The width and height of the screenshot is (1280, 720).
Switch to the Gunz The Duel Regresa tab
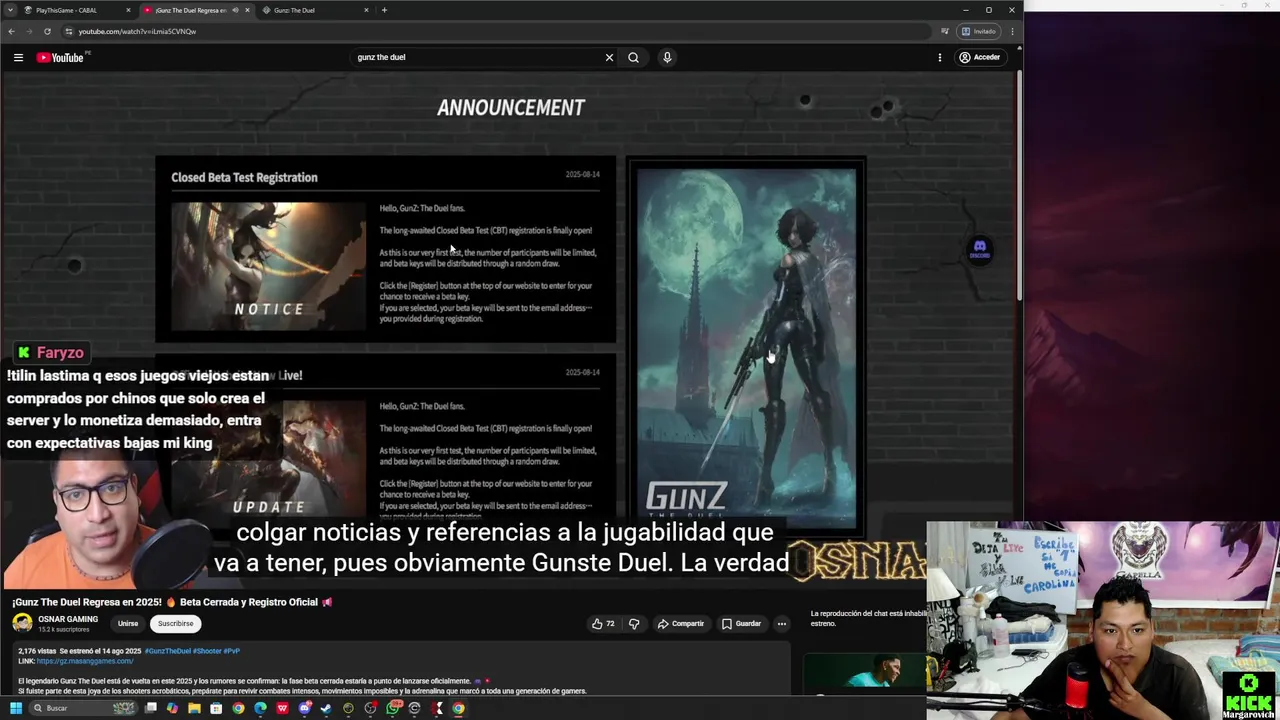click(190, 10)
